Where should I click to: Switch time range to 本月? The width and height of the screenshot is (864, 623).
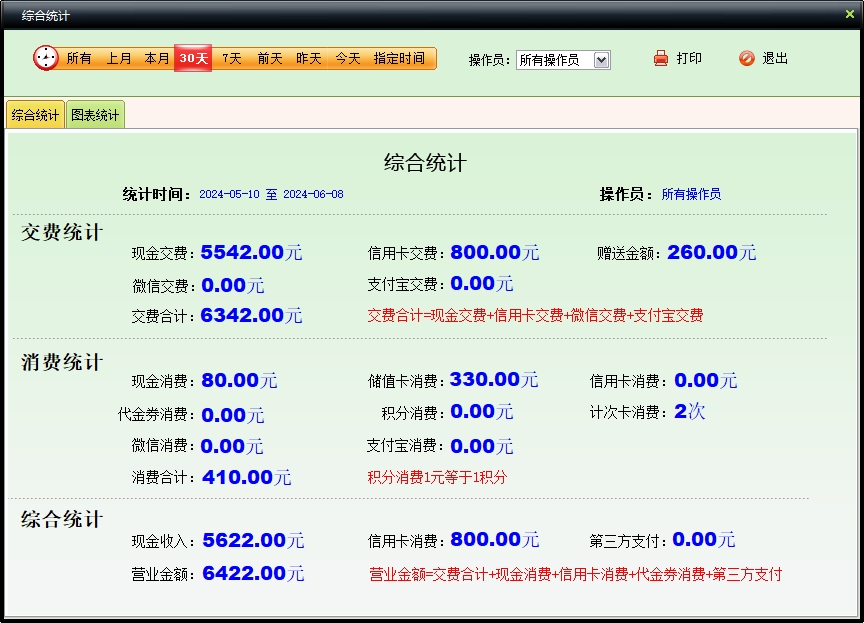pos(156,59)
